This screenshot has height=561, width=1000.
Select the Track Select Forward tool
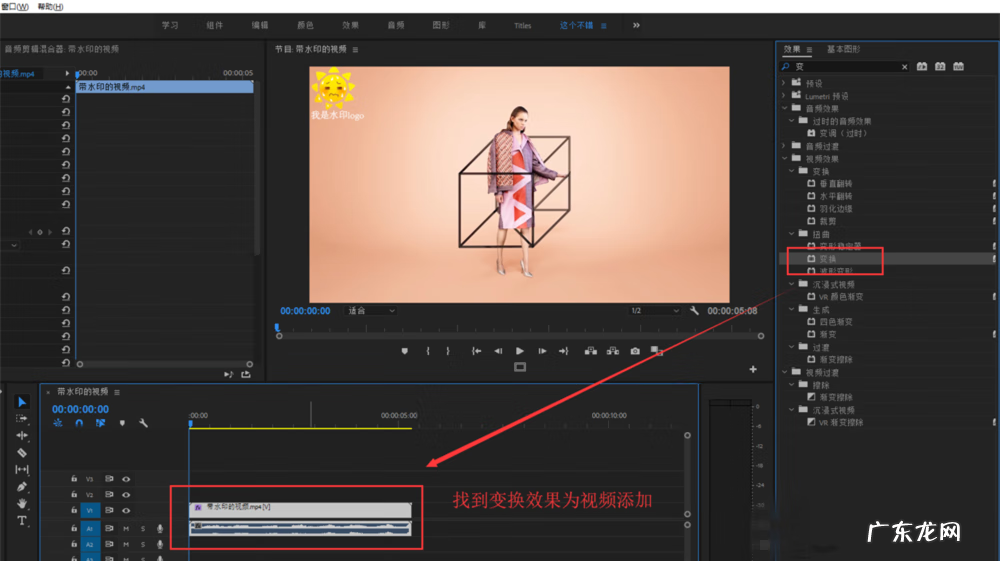22,418
